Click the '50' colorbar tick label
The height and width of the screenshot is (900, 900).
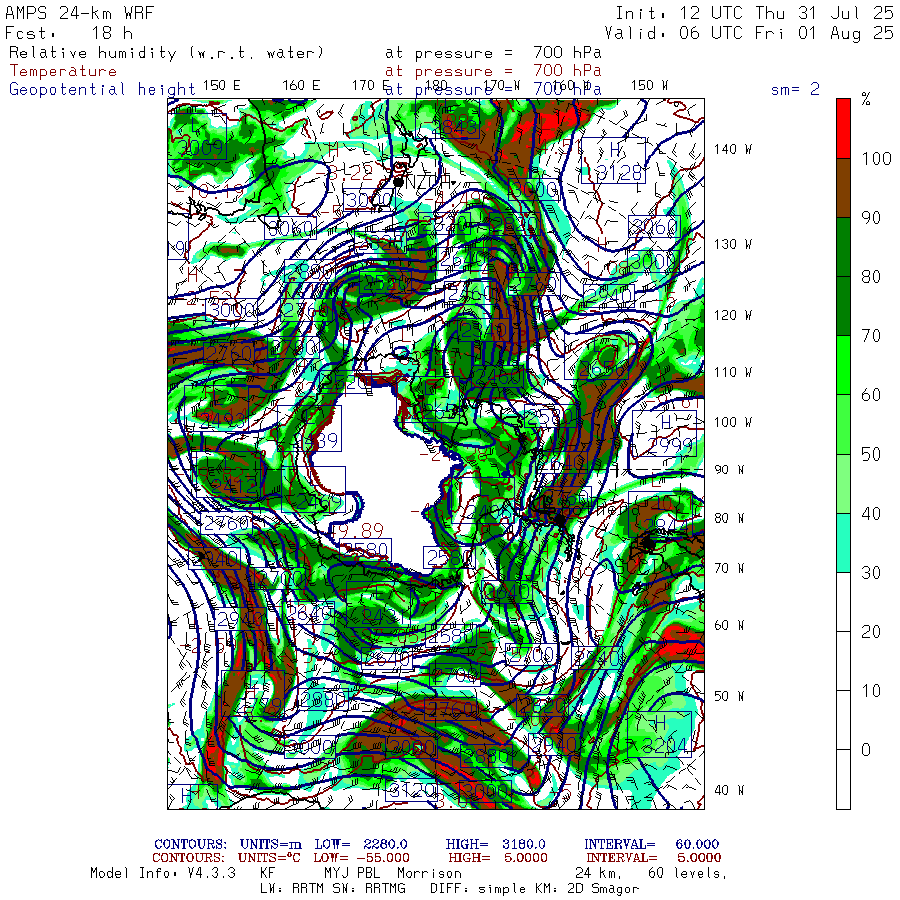(x=871, y=454)
